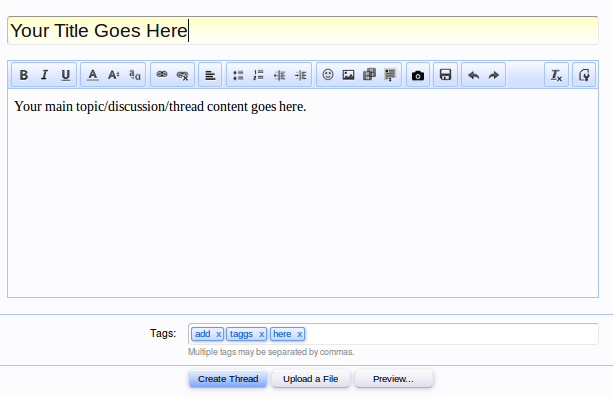613x398 pixels.
Task: Remove the 'taggs' tag
Action: coord(262,334)
